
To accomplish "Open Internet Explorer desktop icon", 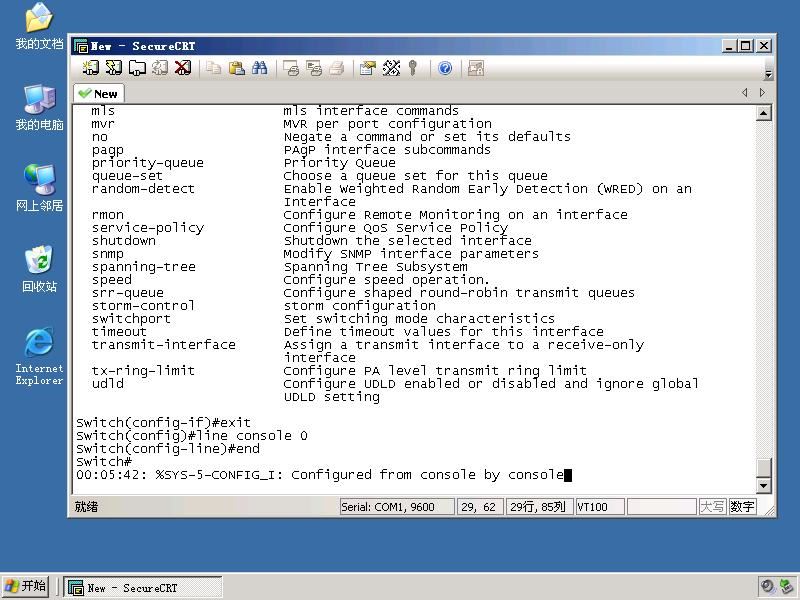I will (x=39, y=357).
